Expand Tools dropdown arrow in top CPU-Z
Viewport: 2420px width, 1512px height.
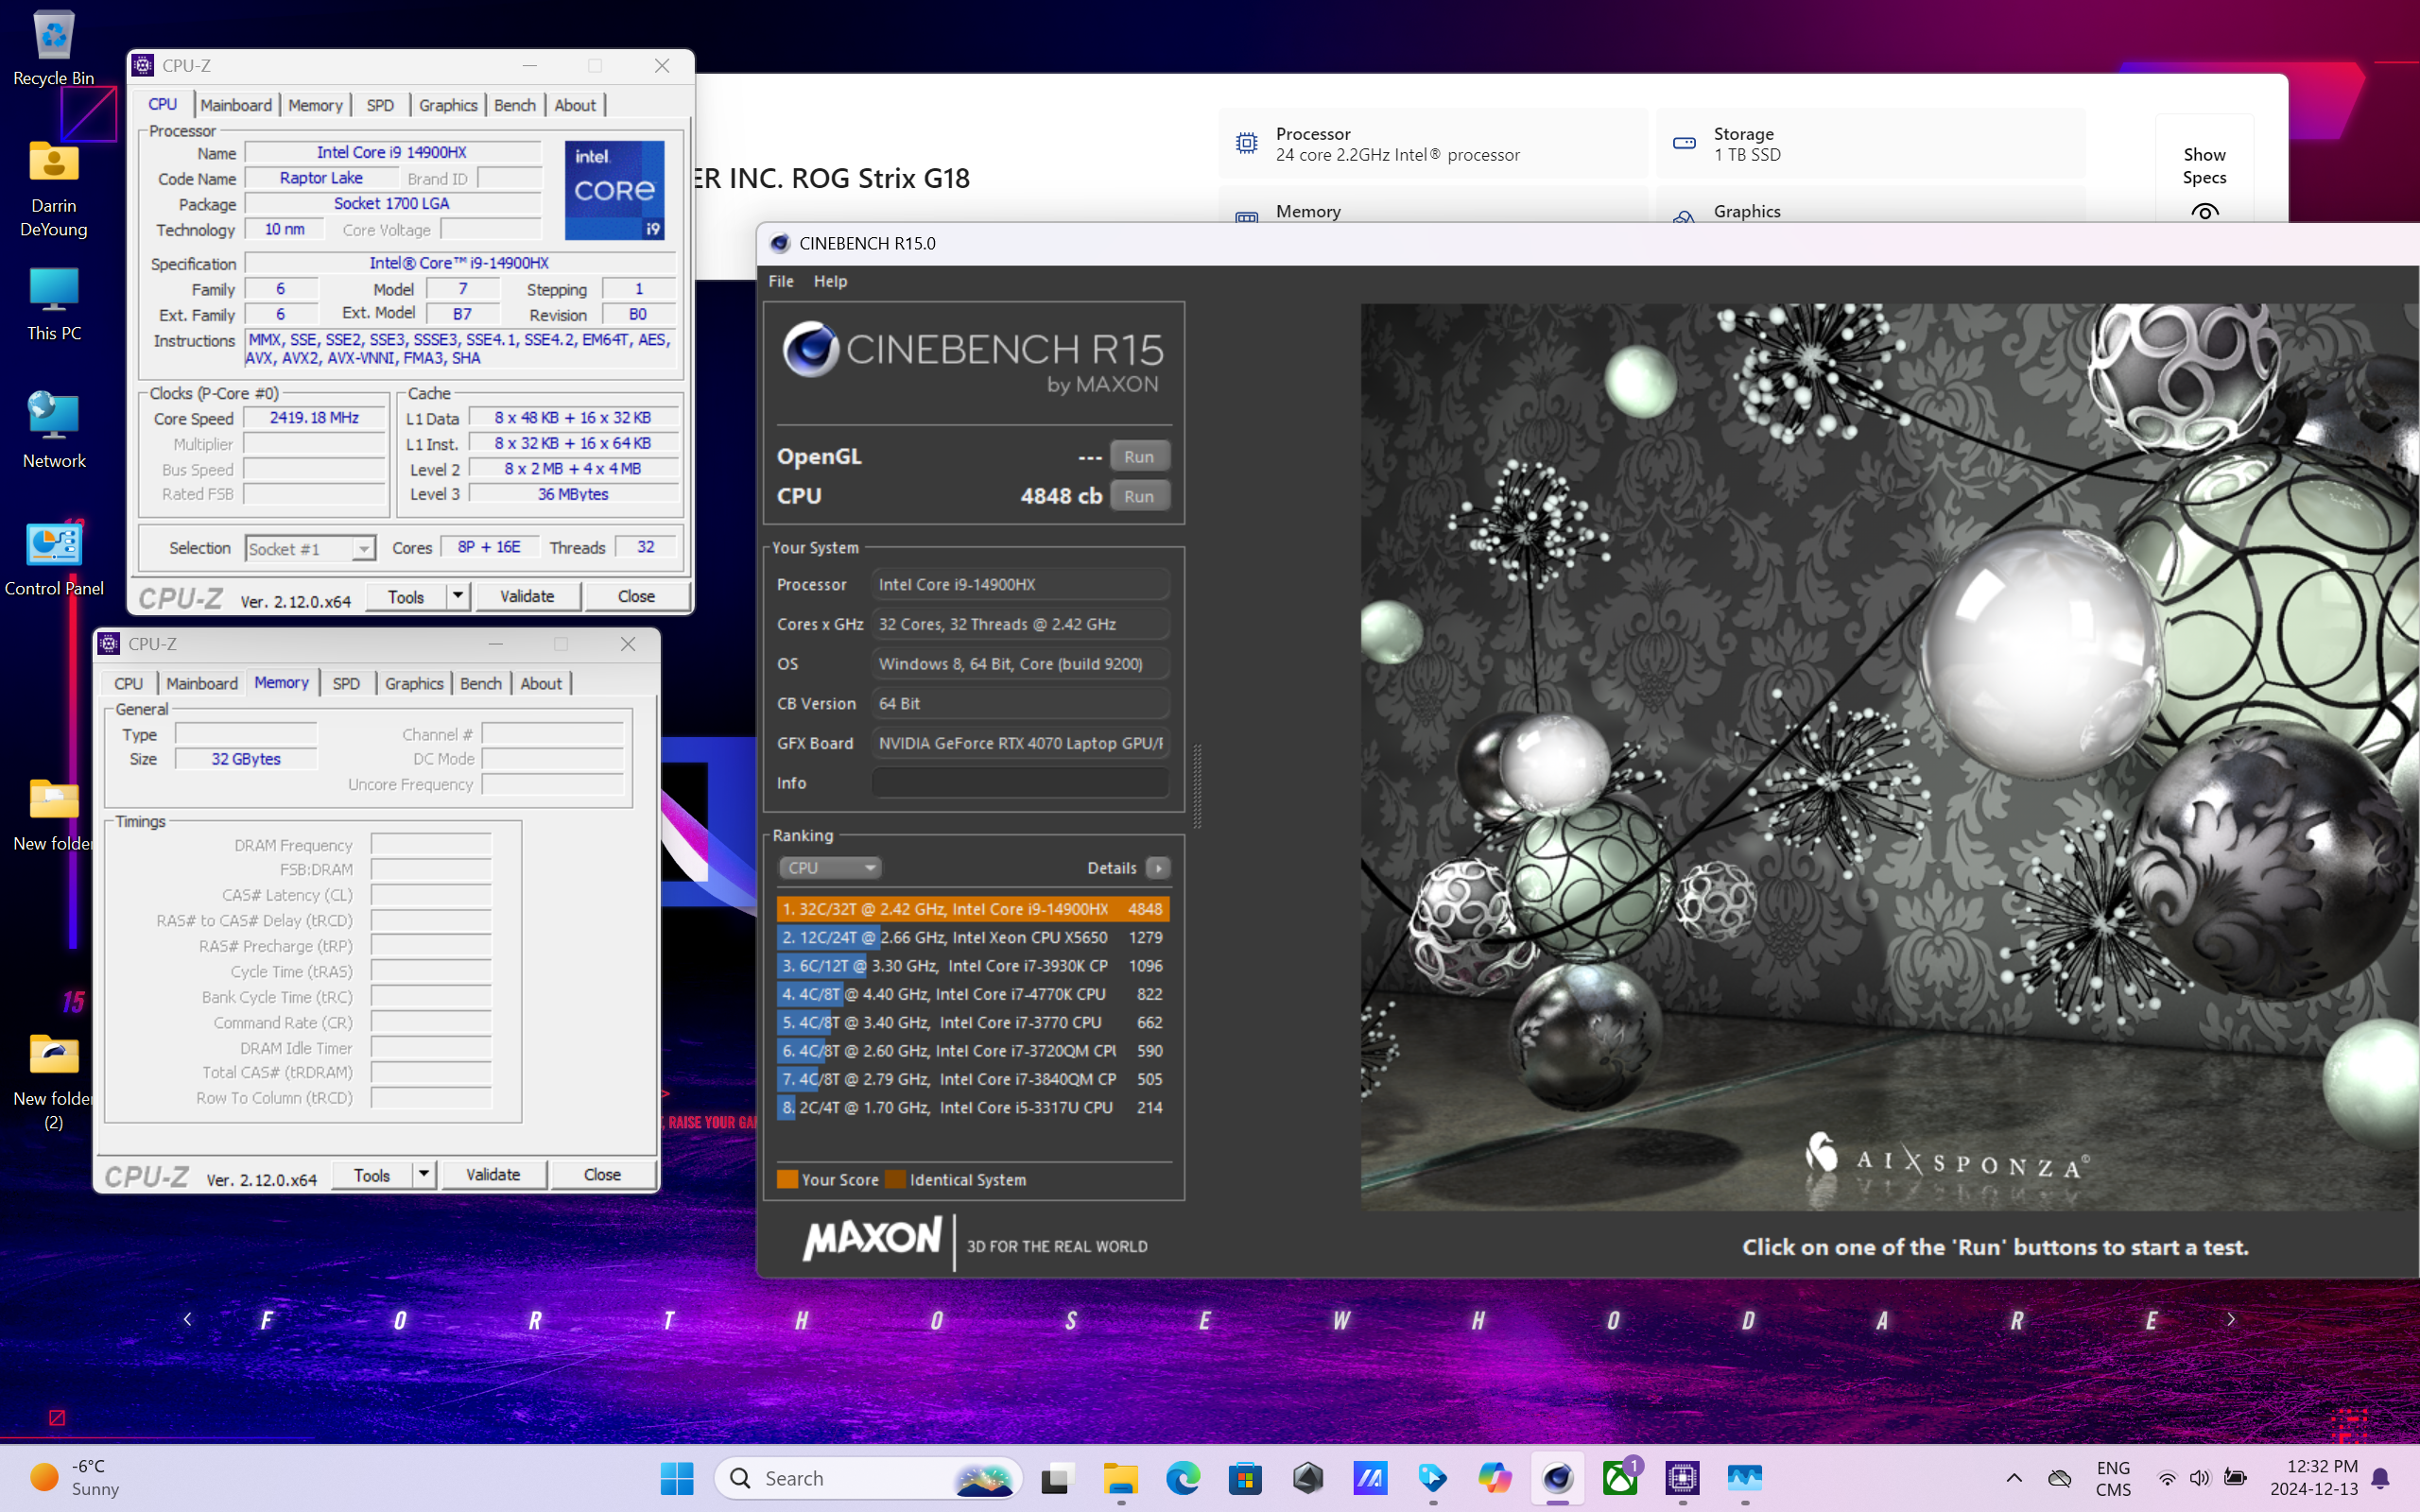pos(457,596)
